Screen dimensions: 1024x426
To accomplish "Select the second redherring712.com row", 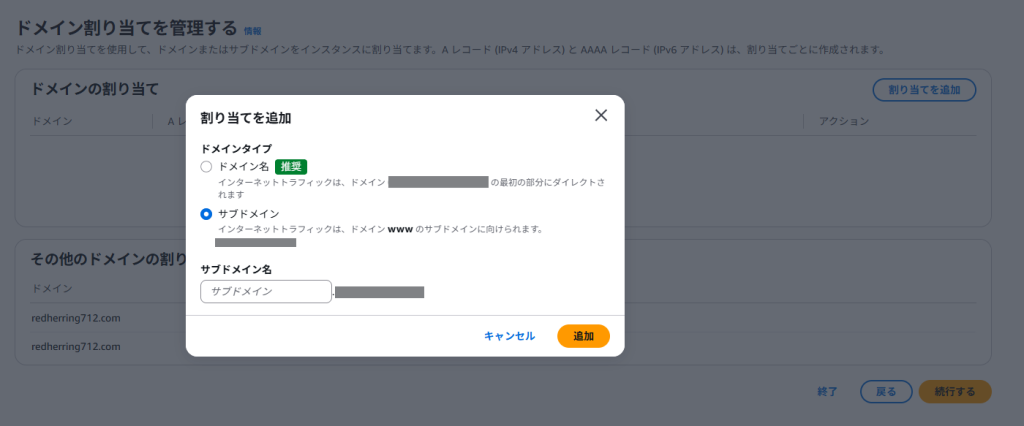I will (x=76, y=346).
